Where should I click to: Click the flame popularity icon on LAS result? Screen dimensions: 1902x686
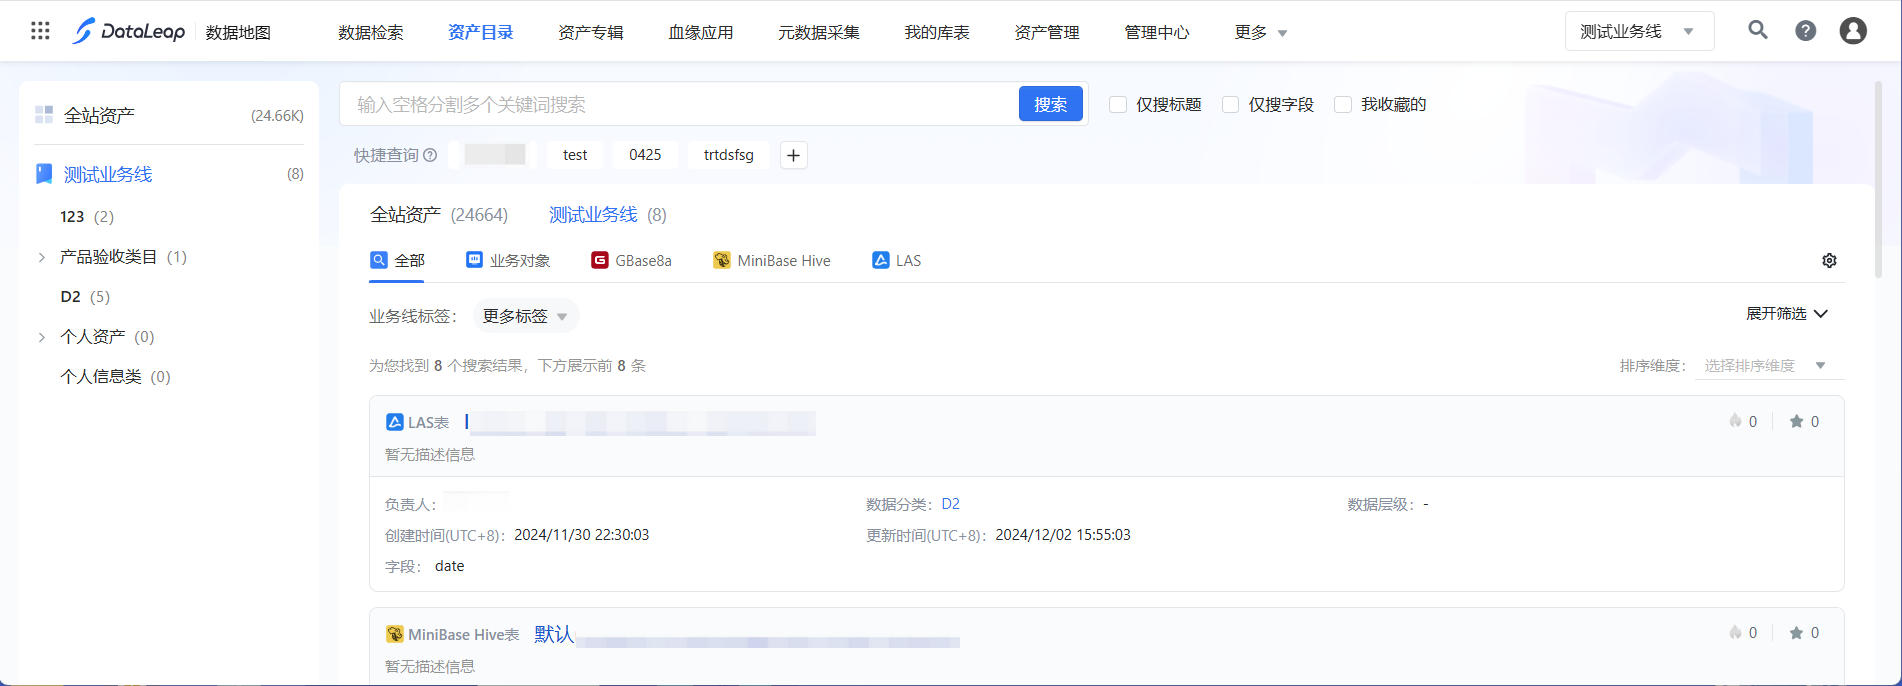pos(1735,422)
